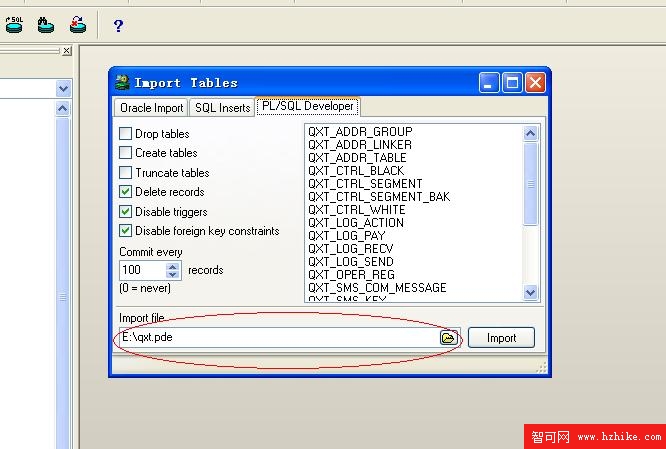The width and height of the screenshot is (666, 449).
Task: Decrease commit records with down spinner arrow
Action: coord(172,274)
